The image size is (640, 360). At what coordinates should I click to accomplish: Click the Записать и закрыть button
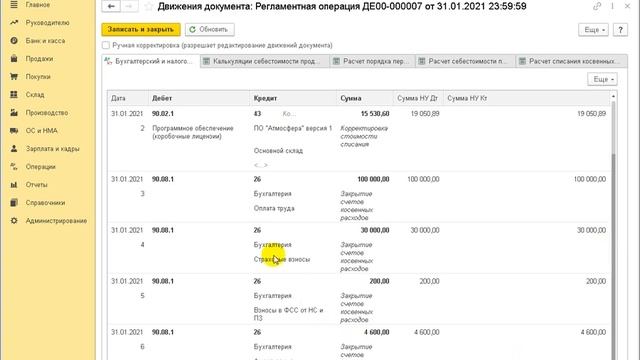141,29
